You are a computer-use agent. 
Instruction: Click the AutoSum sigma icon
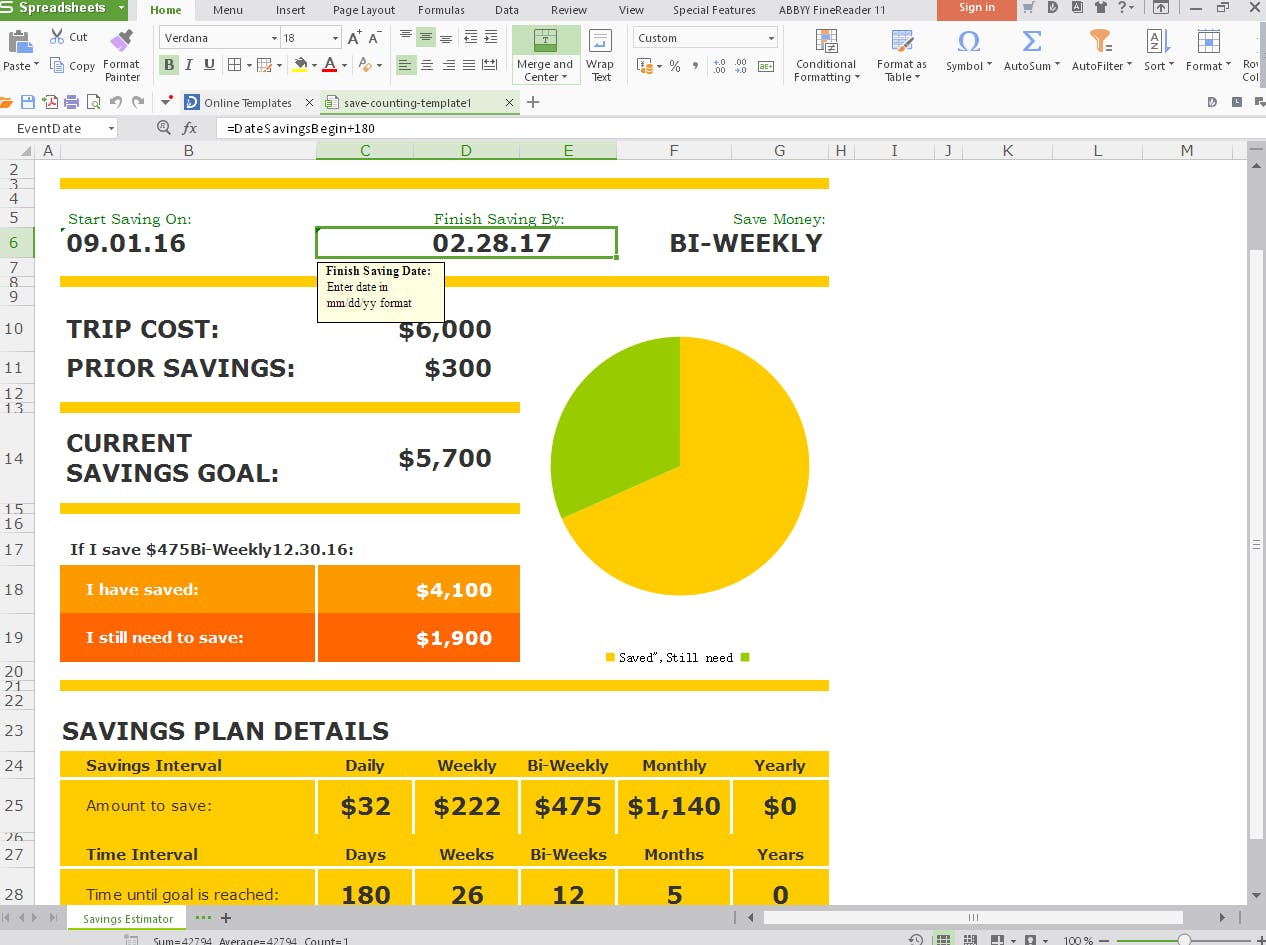1031,42
